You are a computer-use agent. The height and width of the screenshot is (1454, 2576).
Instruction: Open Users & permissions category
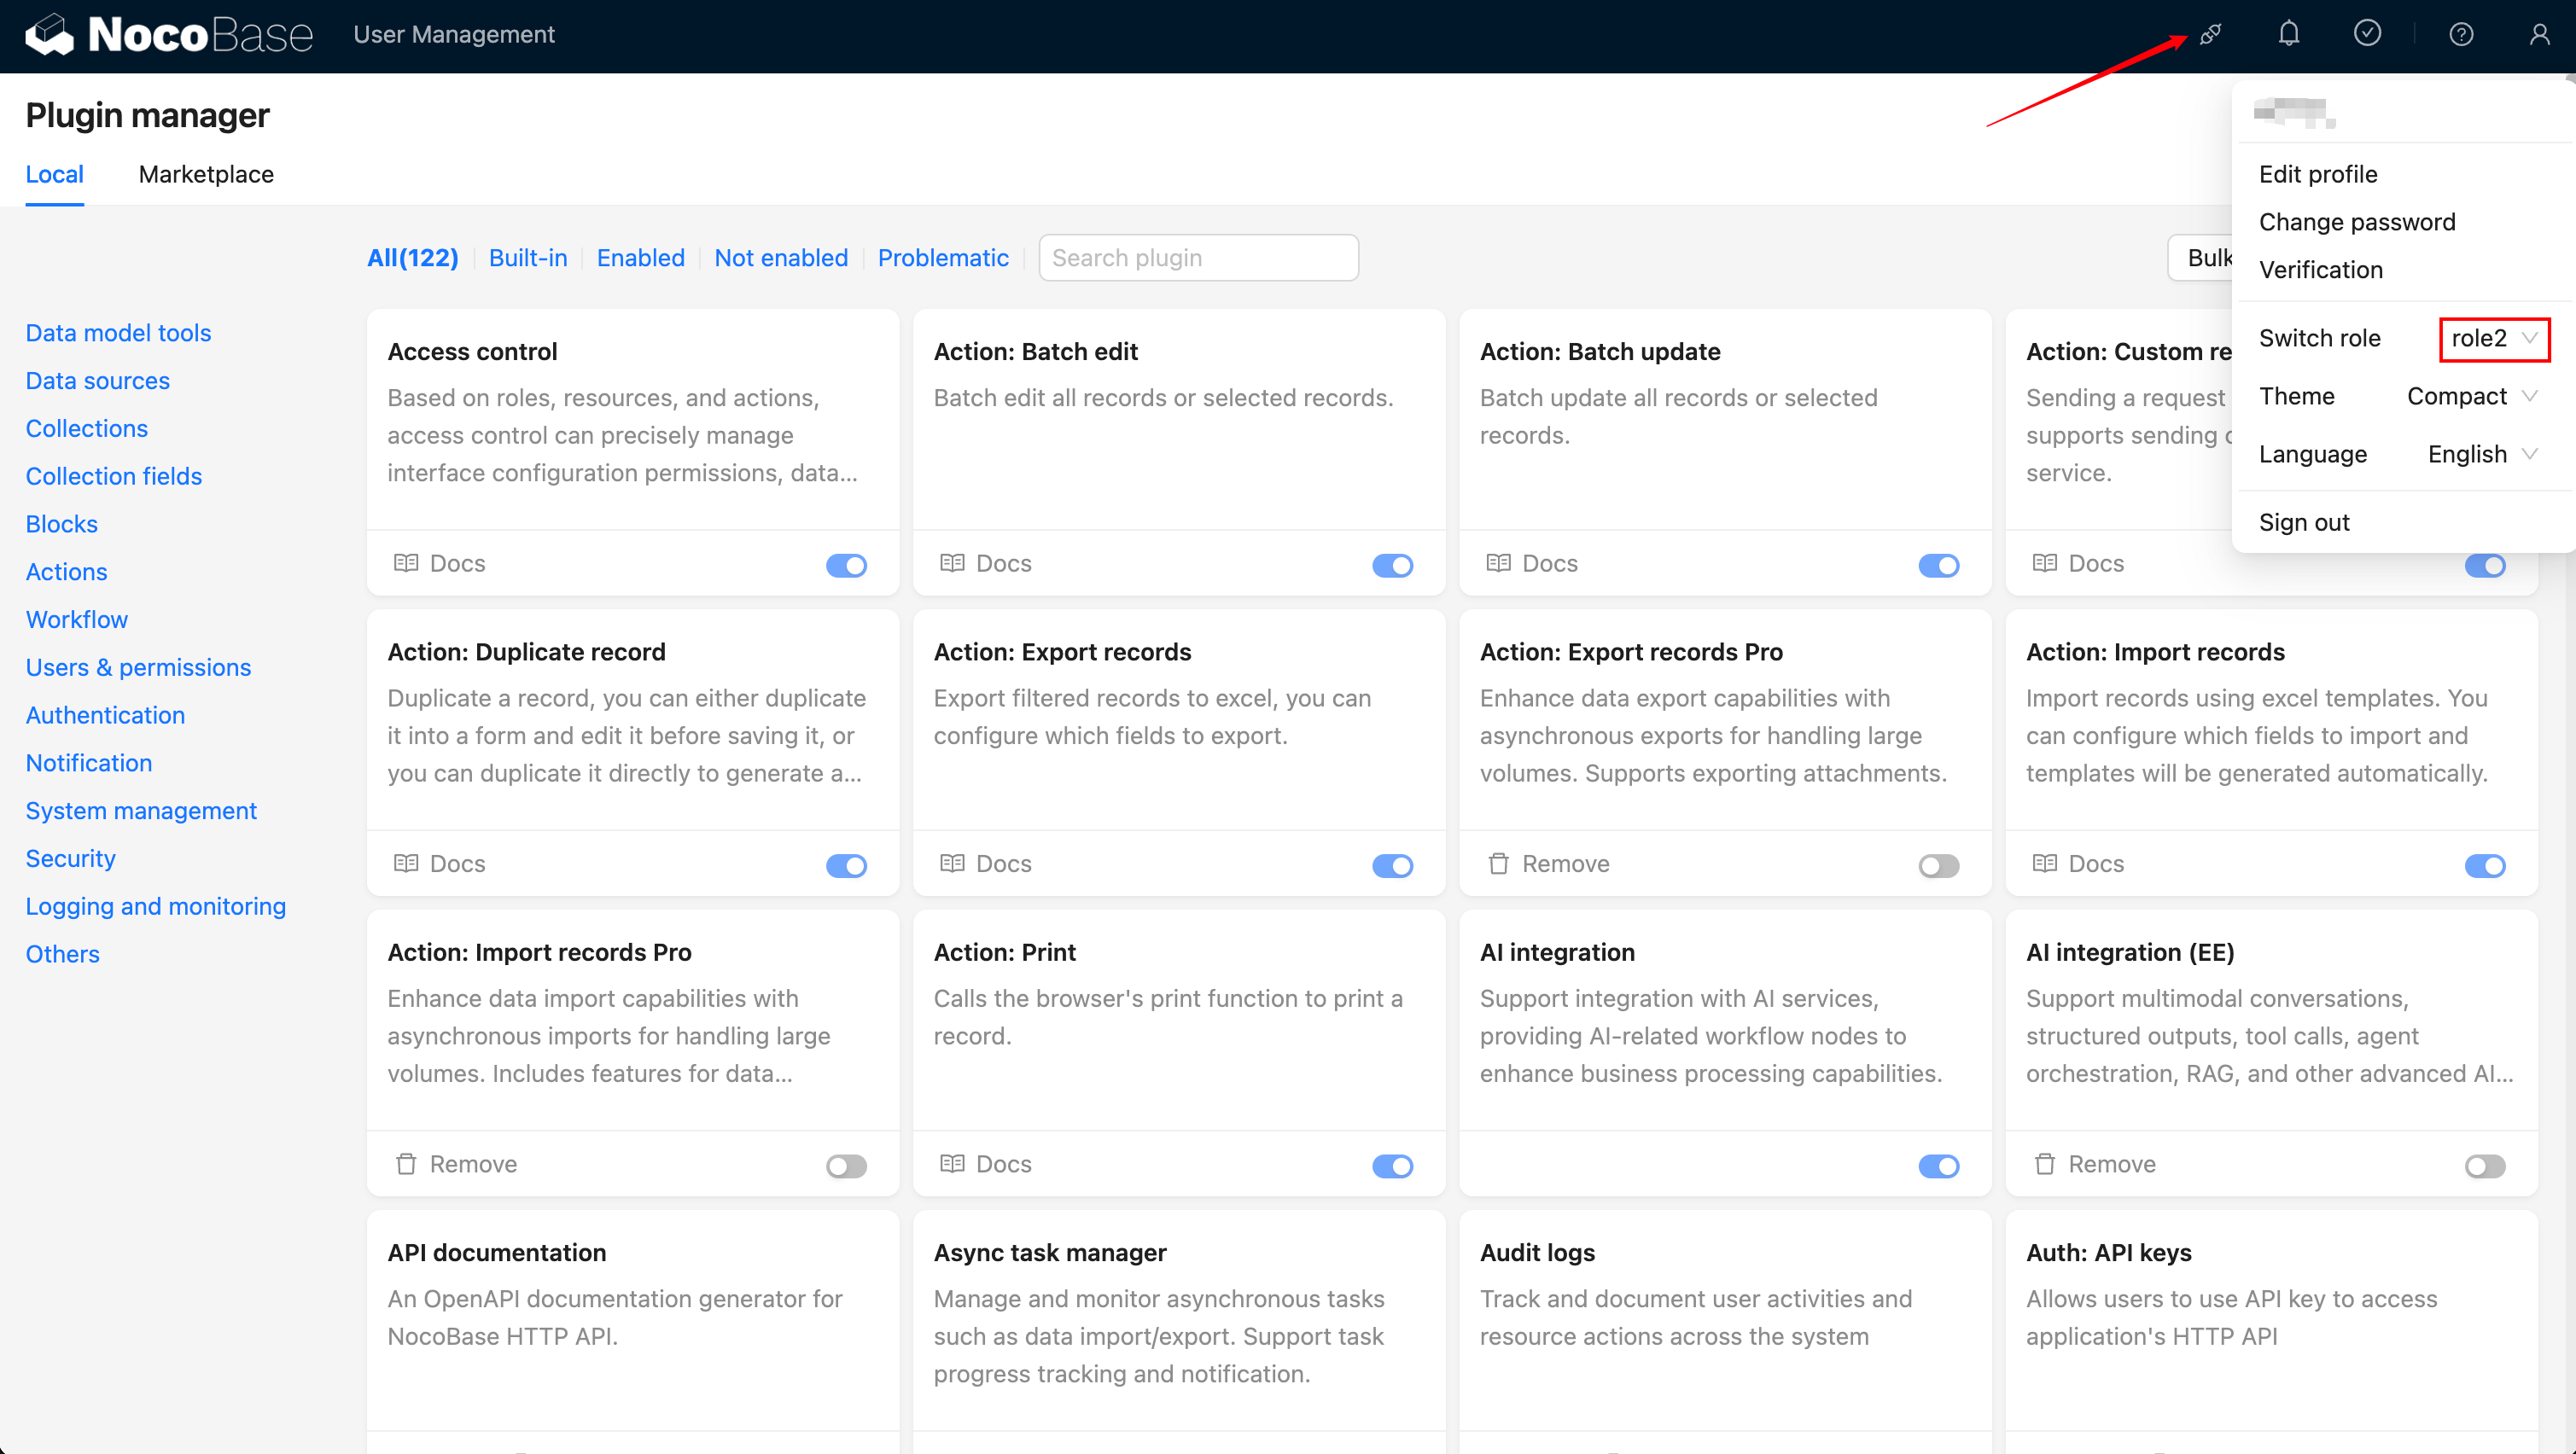(138, 667)
